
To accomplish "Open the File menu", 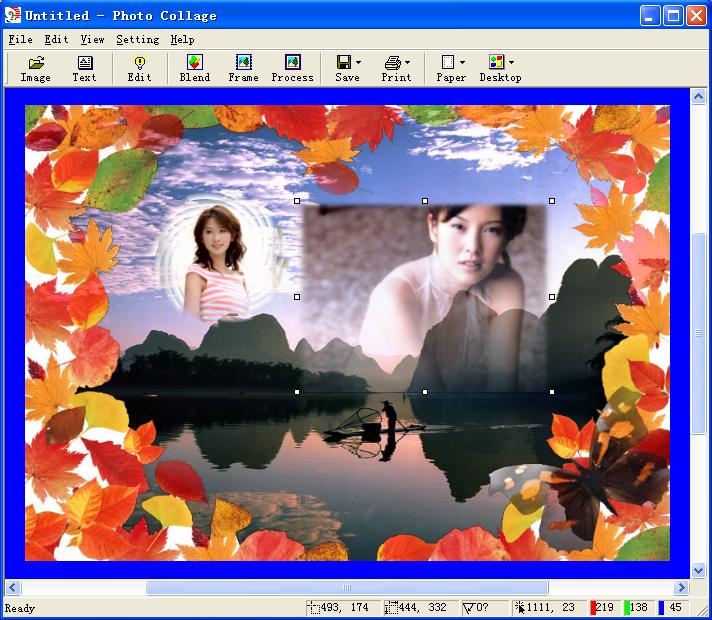I will [x=20, y=40].
